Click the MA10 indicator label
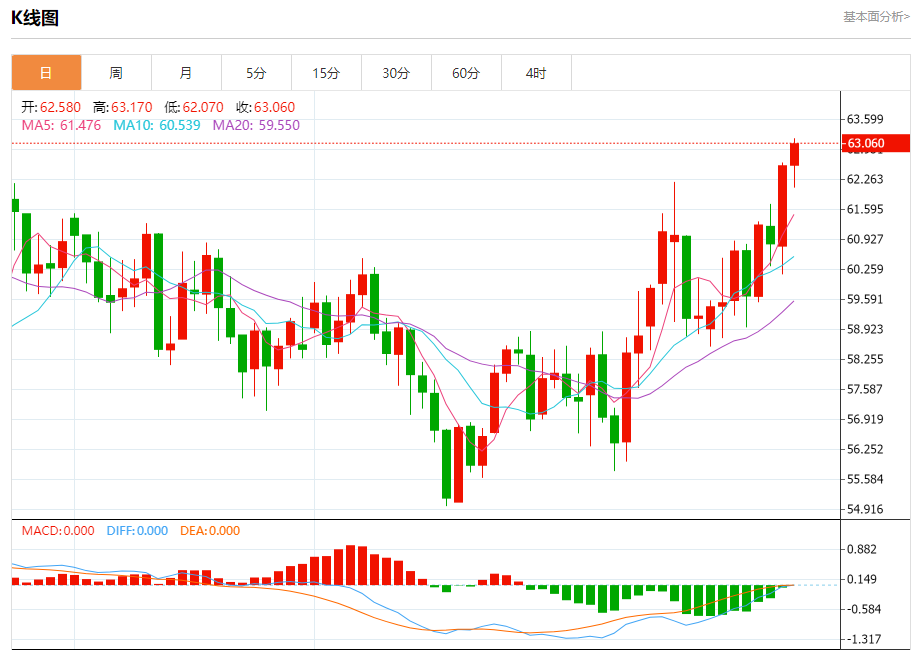 tap(157, 125)
